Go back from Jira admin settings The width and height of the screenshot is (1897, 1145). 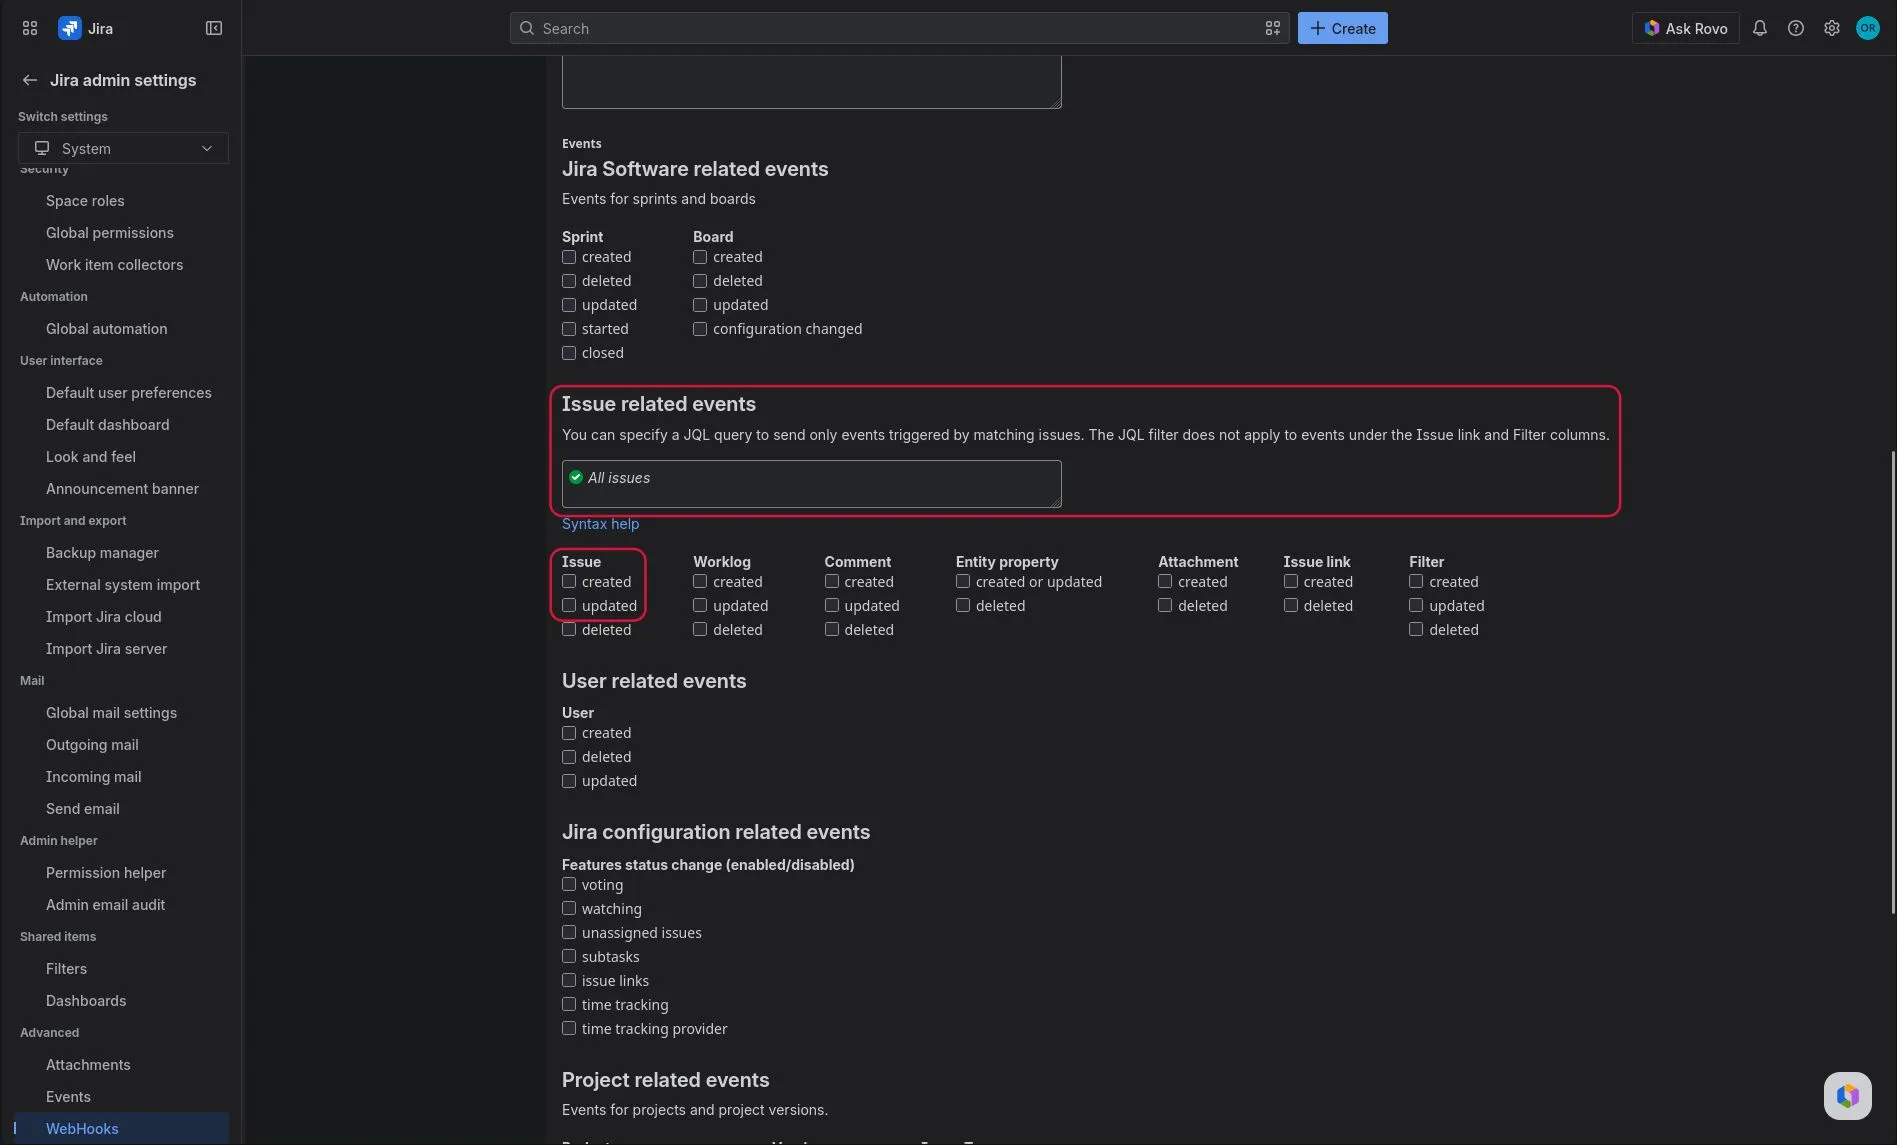pos(30,80)
